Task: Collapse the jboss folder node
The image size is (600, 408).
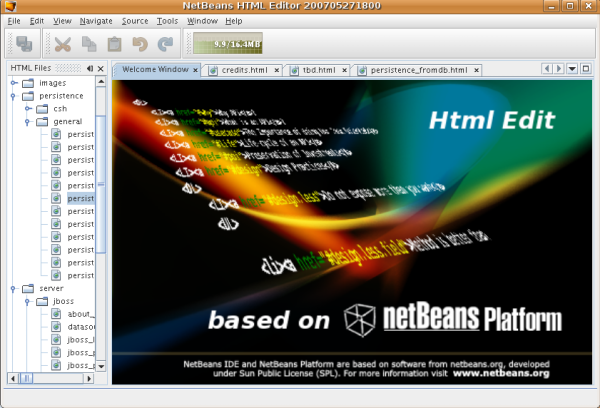Action: (28, 301)
